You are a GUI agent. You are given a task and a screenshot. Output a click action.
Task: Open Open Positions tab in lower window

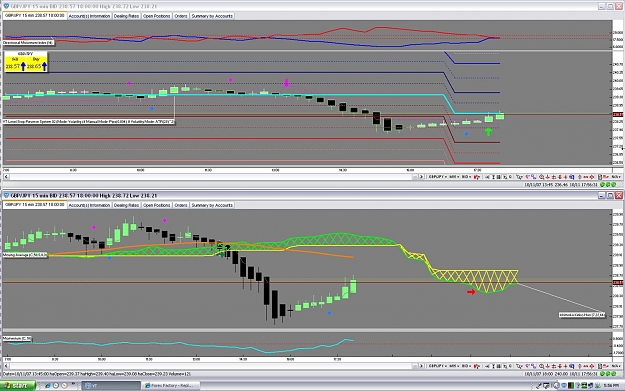[157, 205]
